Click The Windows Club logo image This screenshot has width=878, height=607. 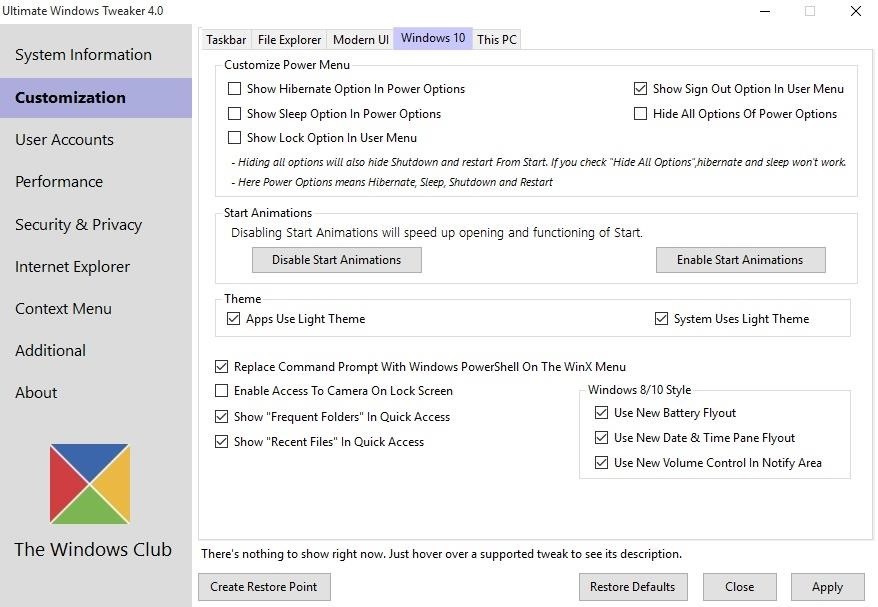(90, 484)
